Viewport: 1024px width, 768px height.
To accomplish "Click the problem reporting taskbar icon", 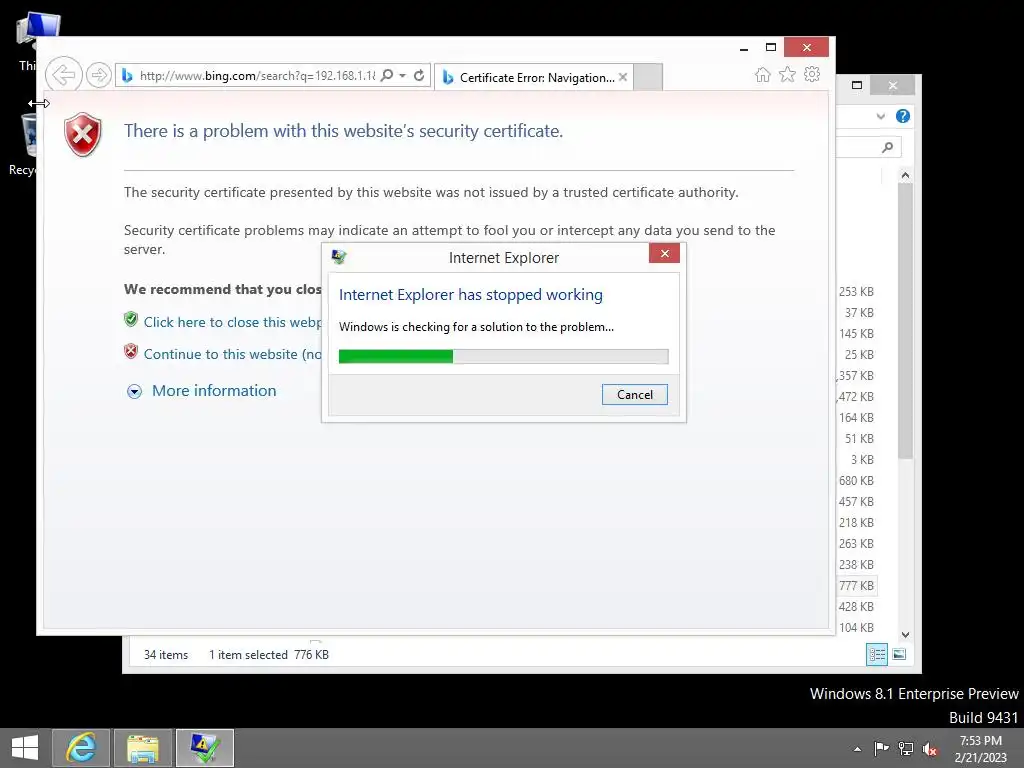I will point(204,748).
